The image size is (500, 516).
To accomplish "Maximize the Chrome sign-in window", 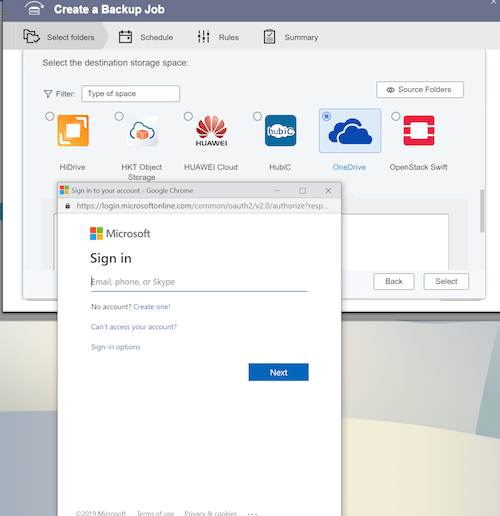I will pyautogui.click(x=303, y=191).
